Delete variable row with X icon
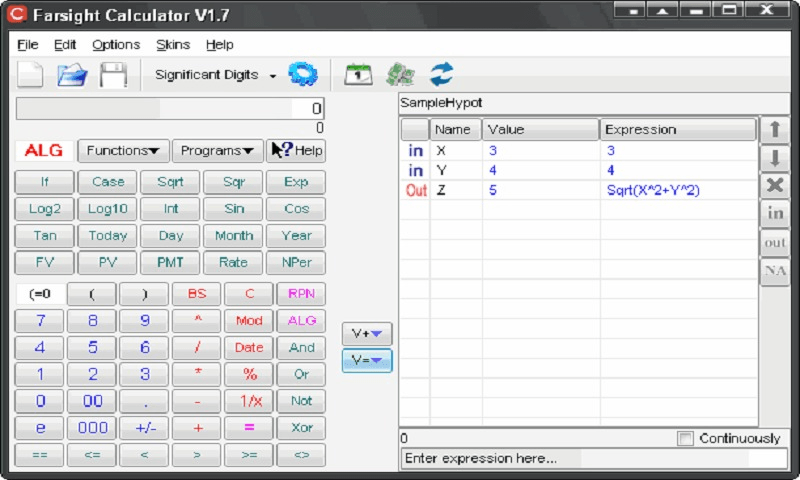The height and width of the screenshot is (480, 800). click(775, 185)
